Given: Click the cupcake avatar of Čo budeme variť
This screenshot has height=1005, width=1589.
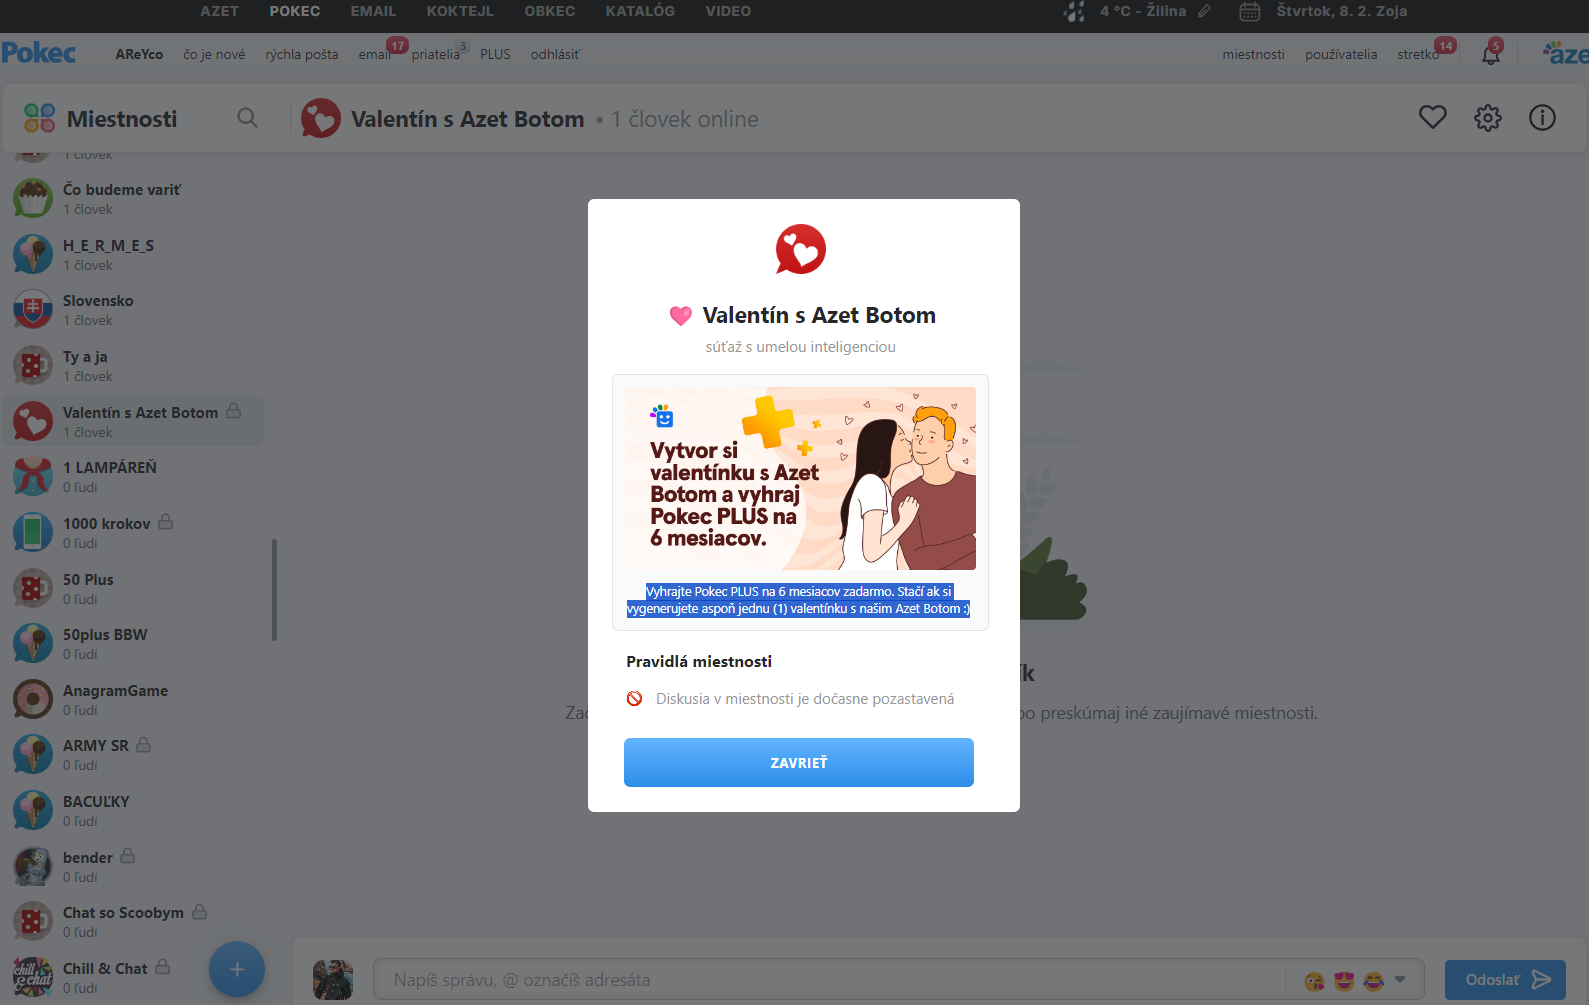Looking at the screenshot, I should pos(33,198).
